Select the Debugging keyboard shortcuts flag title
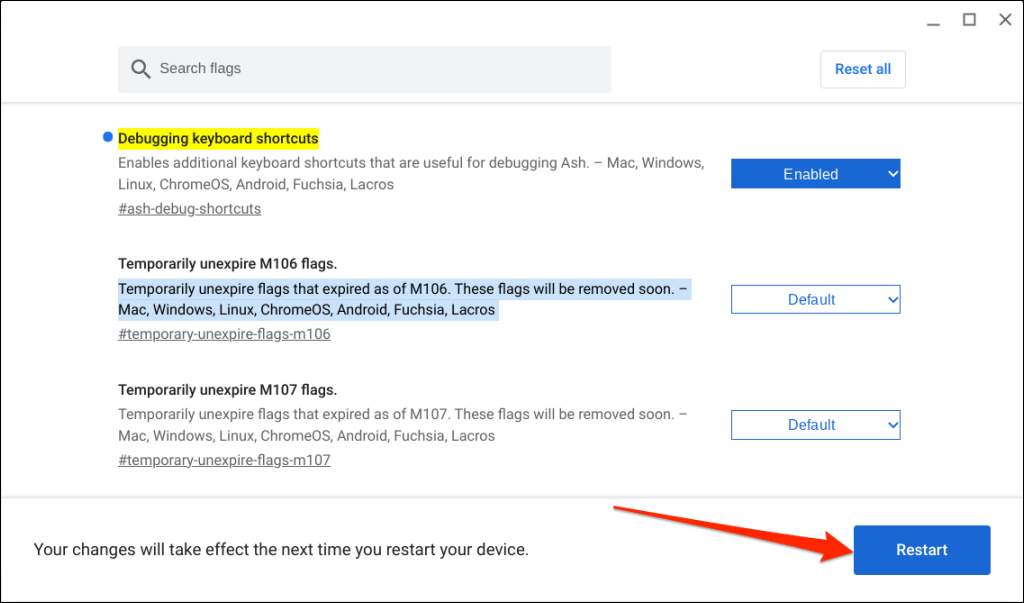This screenshot has height=603, width=1024. point(218,138)
